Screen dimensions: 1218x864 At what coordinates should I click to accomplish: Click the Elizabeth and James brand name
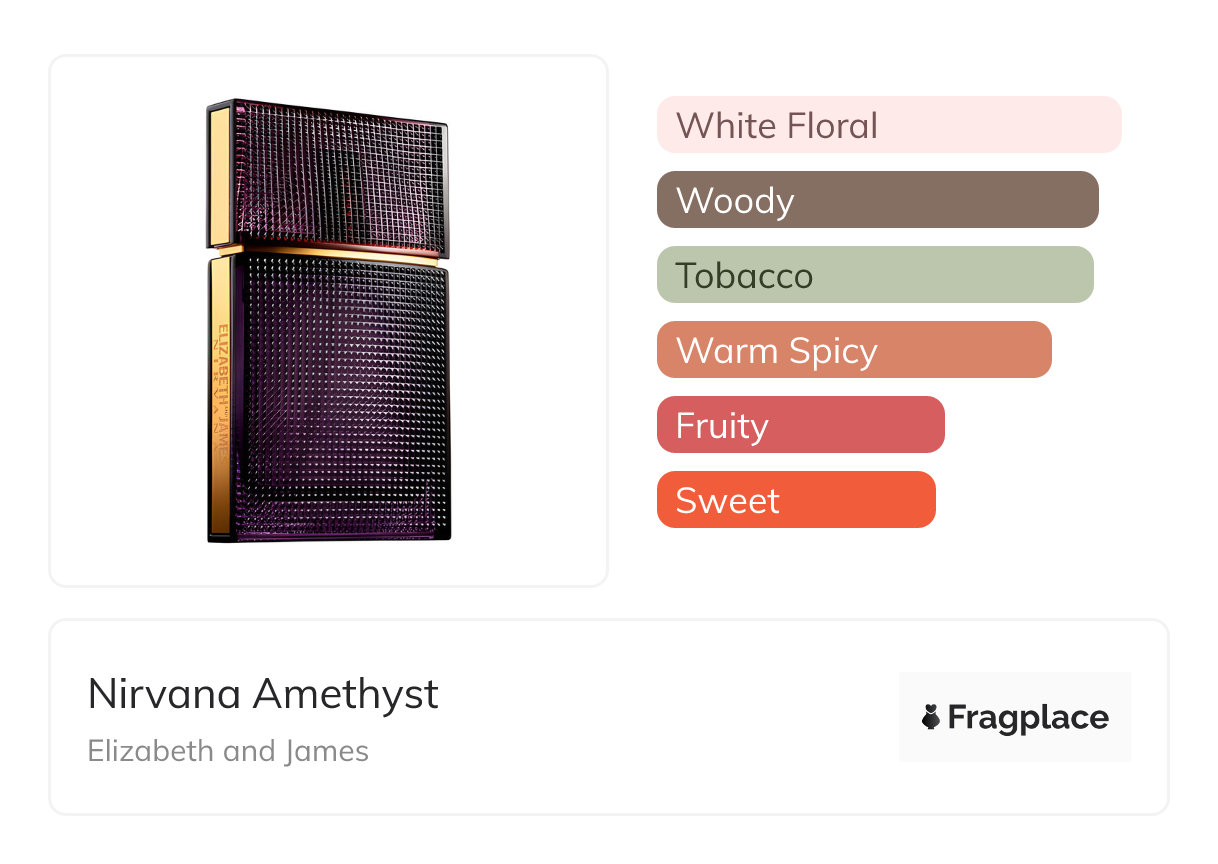coord(228,751)
